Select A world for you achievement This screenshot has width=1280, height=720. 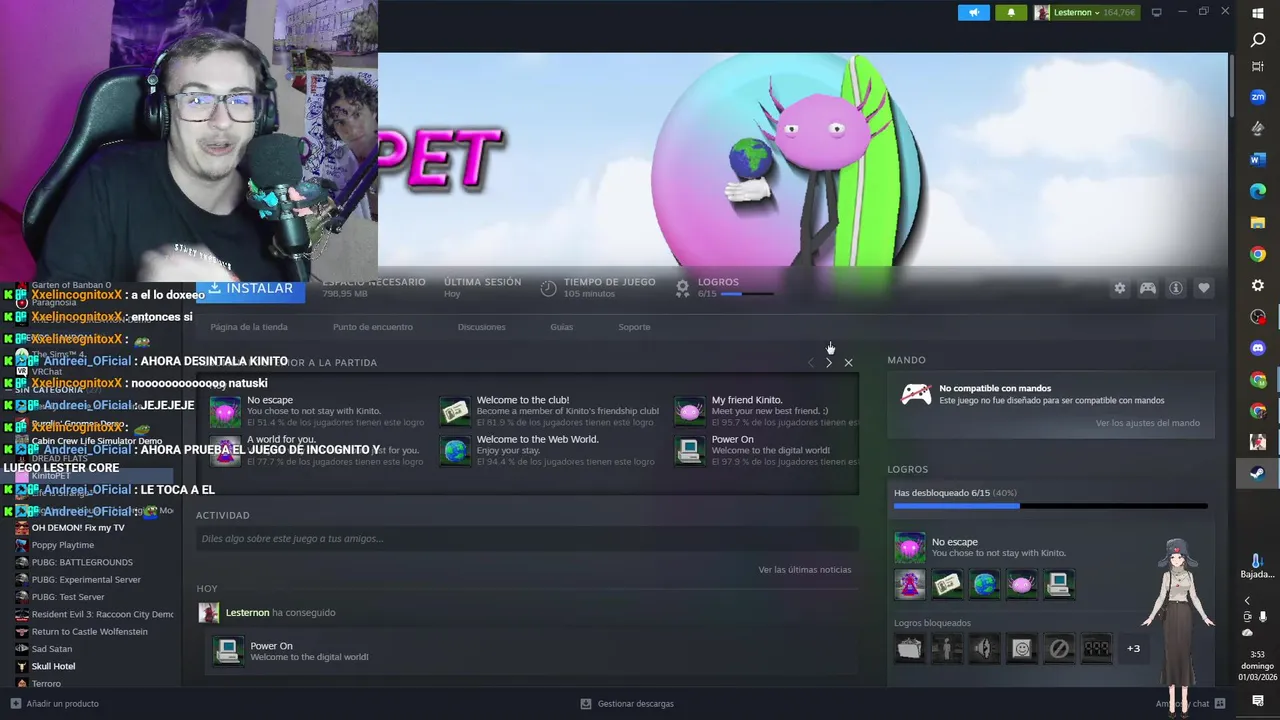point(317,450)
